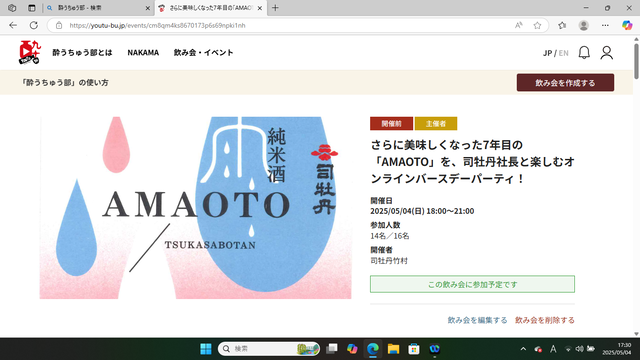Add page to favorites star
The image size is (640, 360).
537,25
